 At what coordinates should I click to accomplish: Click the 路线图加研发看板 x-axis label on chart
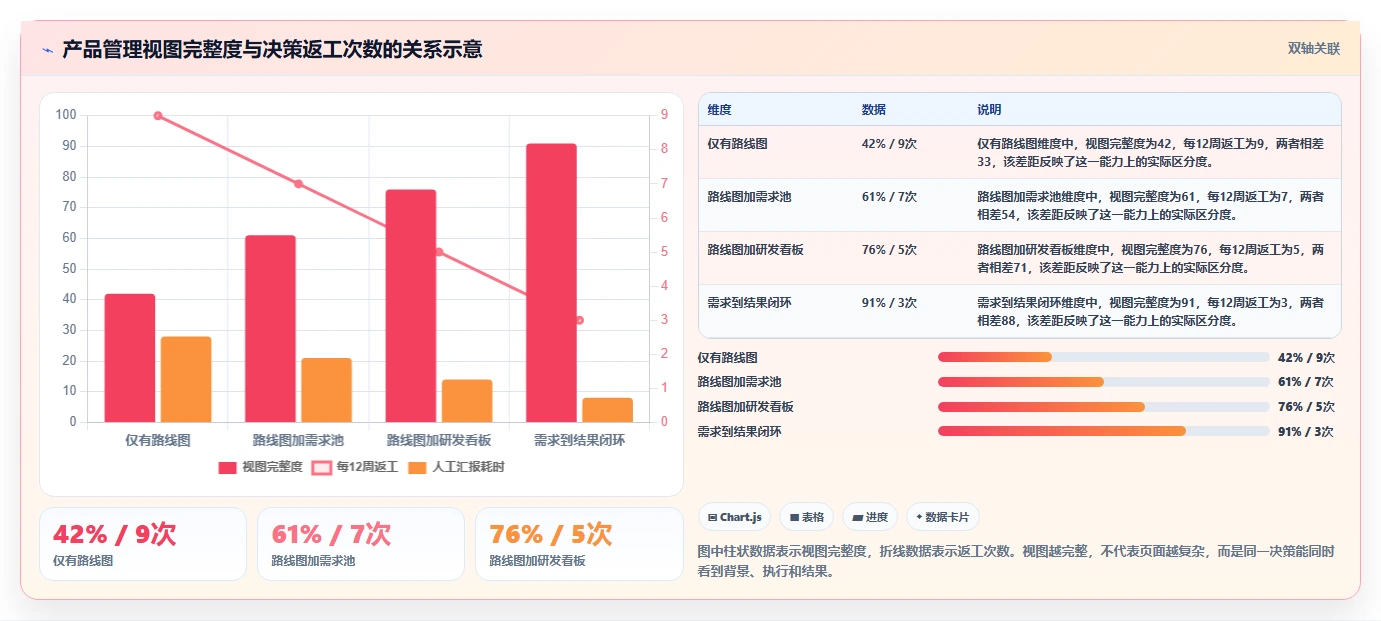439,440
